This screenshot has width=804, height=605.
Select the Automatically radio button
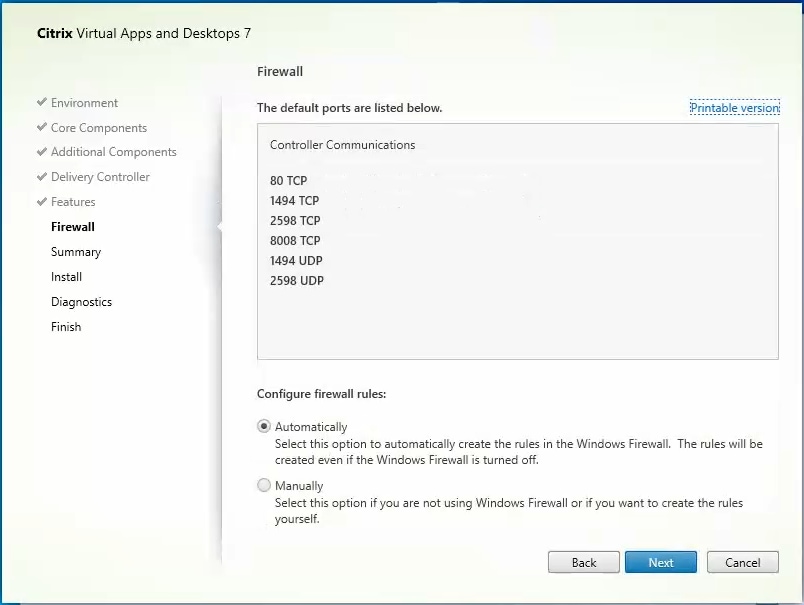click(x=264, y=426)
